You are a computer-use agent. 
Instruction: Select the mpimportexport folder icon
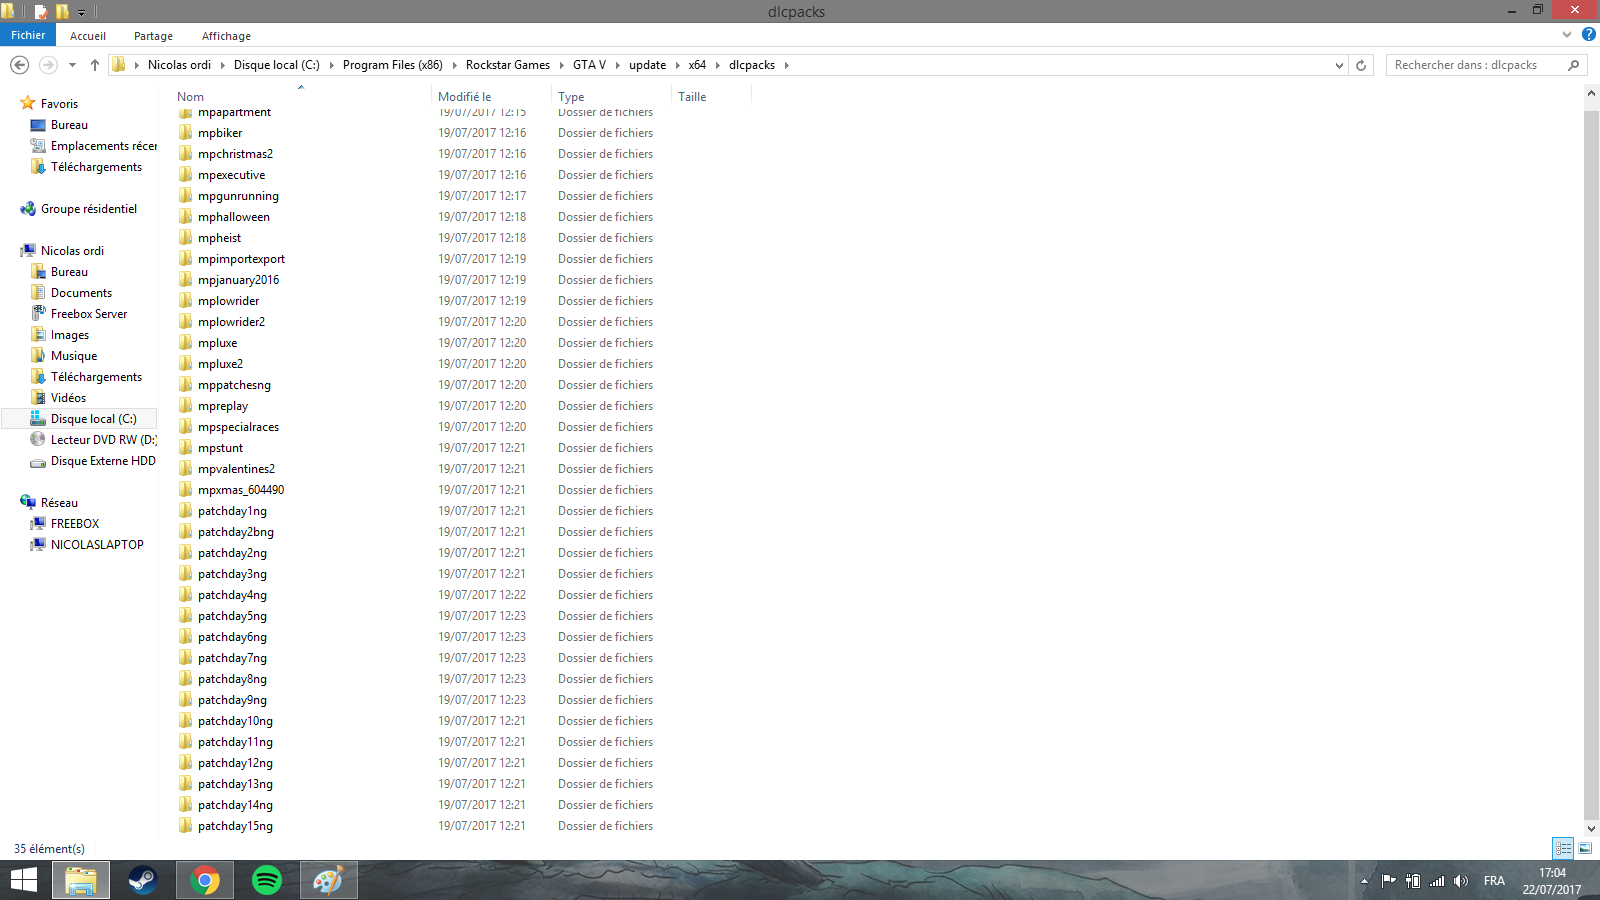[x=186, y=259]
